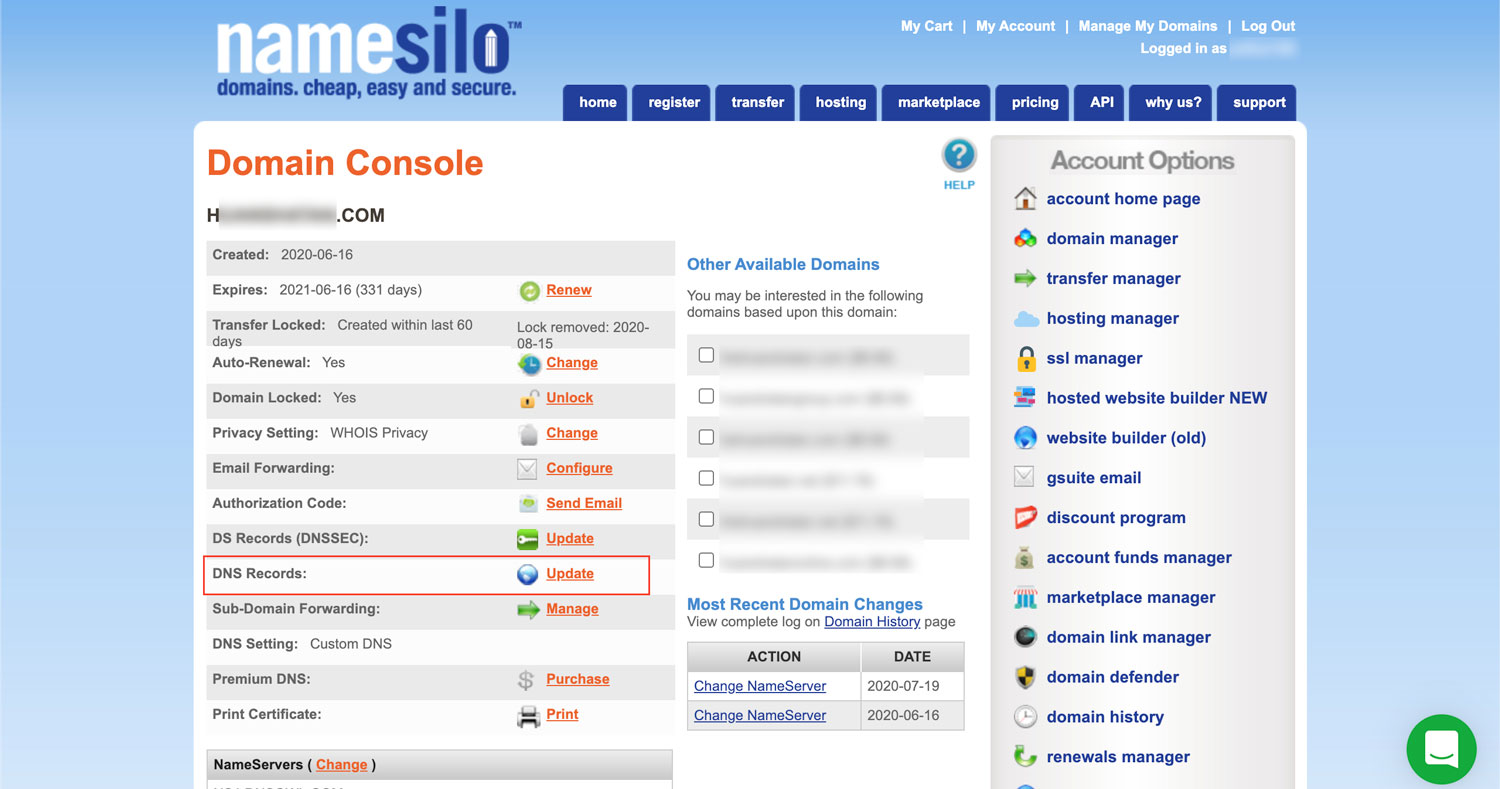Open the transfer navigation tab
Screen dimensions: 1500x789
757,102
